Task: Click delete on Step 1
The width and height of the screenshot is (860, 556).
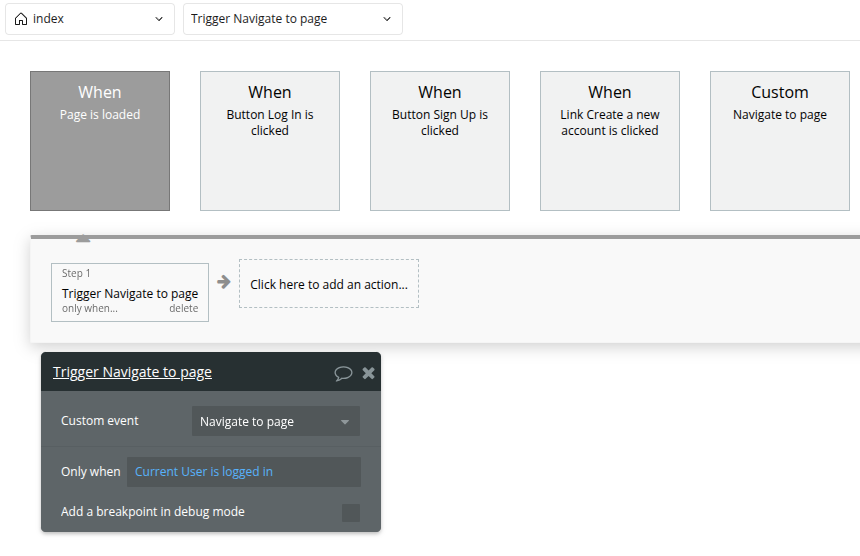Action: [184, 309]
